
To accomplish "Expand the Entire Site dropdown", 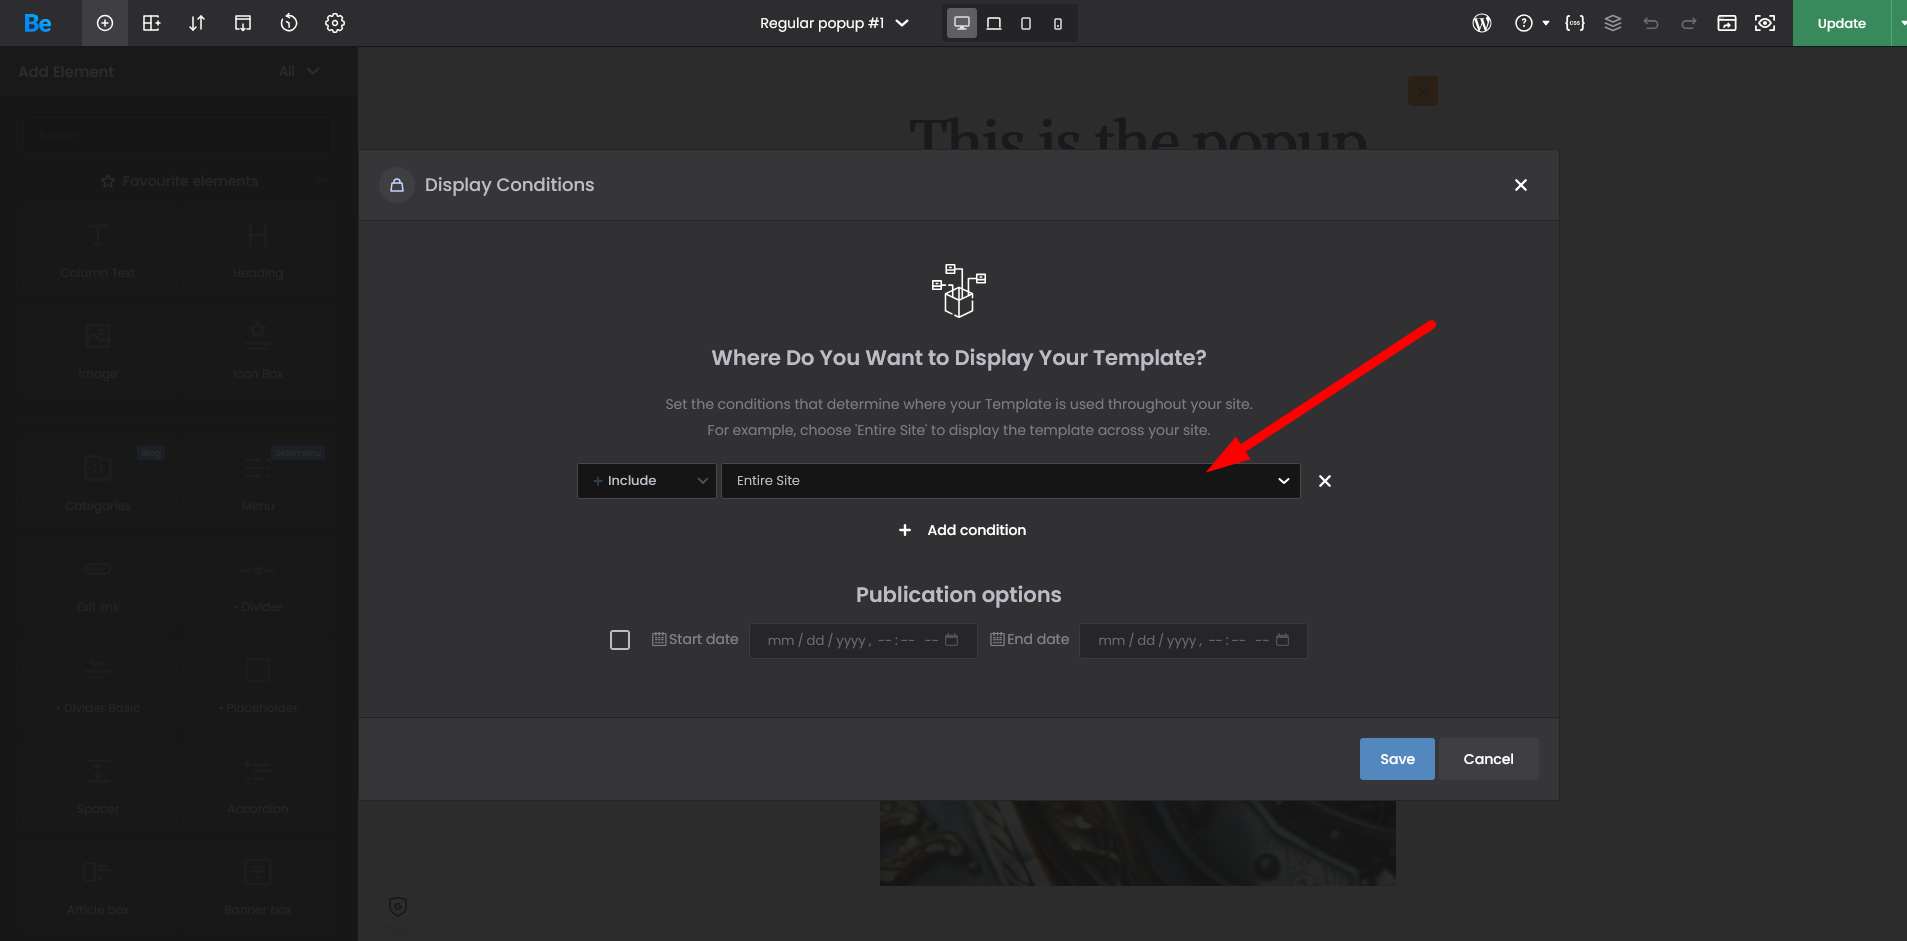I will 1010,481.
